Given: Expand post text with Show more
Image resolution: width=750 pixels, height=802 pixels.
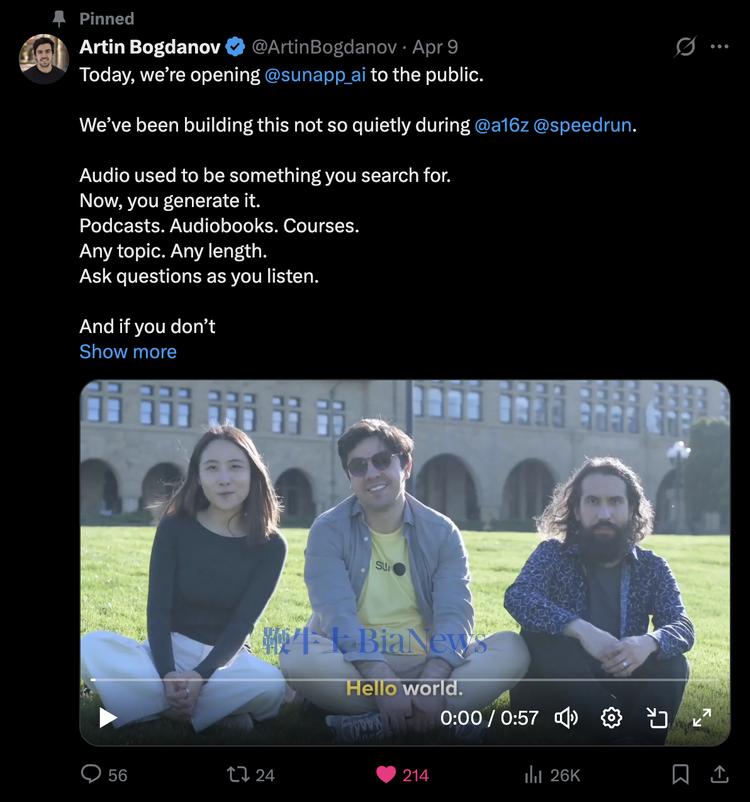Looking at the screenshot, I should click(x=128, y=352).
